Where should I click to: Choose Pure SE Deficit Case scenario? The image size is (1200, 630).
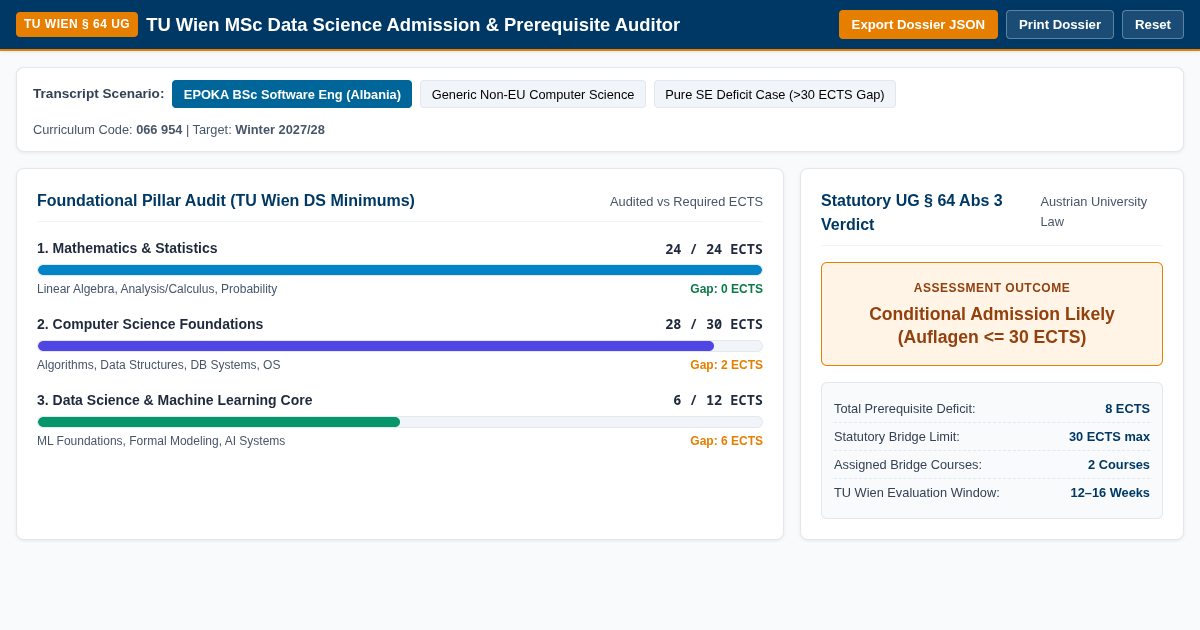pyautogui.click(x=775, y=94)
